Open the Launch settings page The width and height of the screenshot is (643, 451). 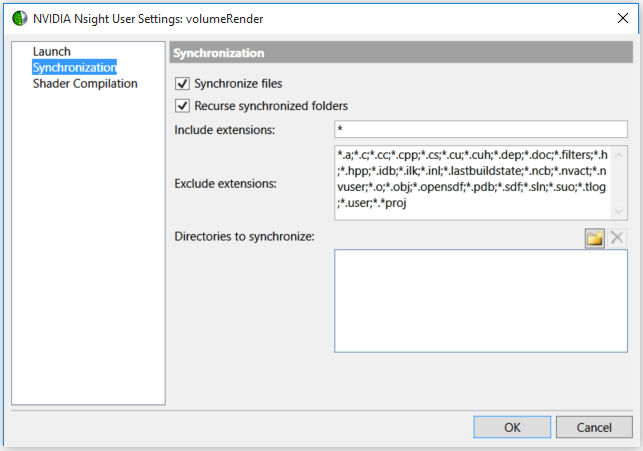coord(52,52)
